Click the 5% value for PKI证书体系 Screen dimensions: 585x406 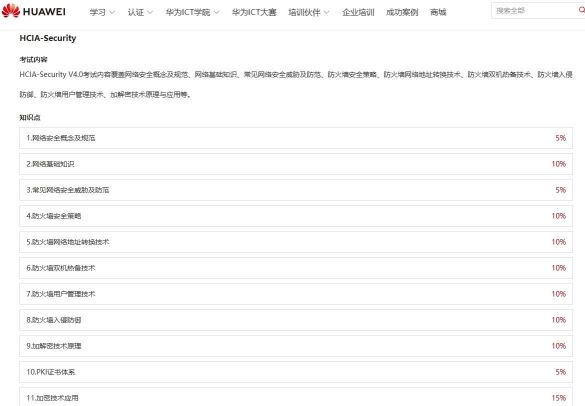[560, 372]
